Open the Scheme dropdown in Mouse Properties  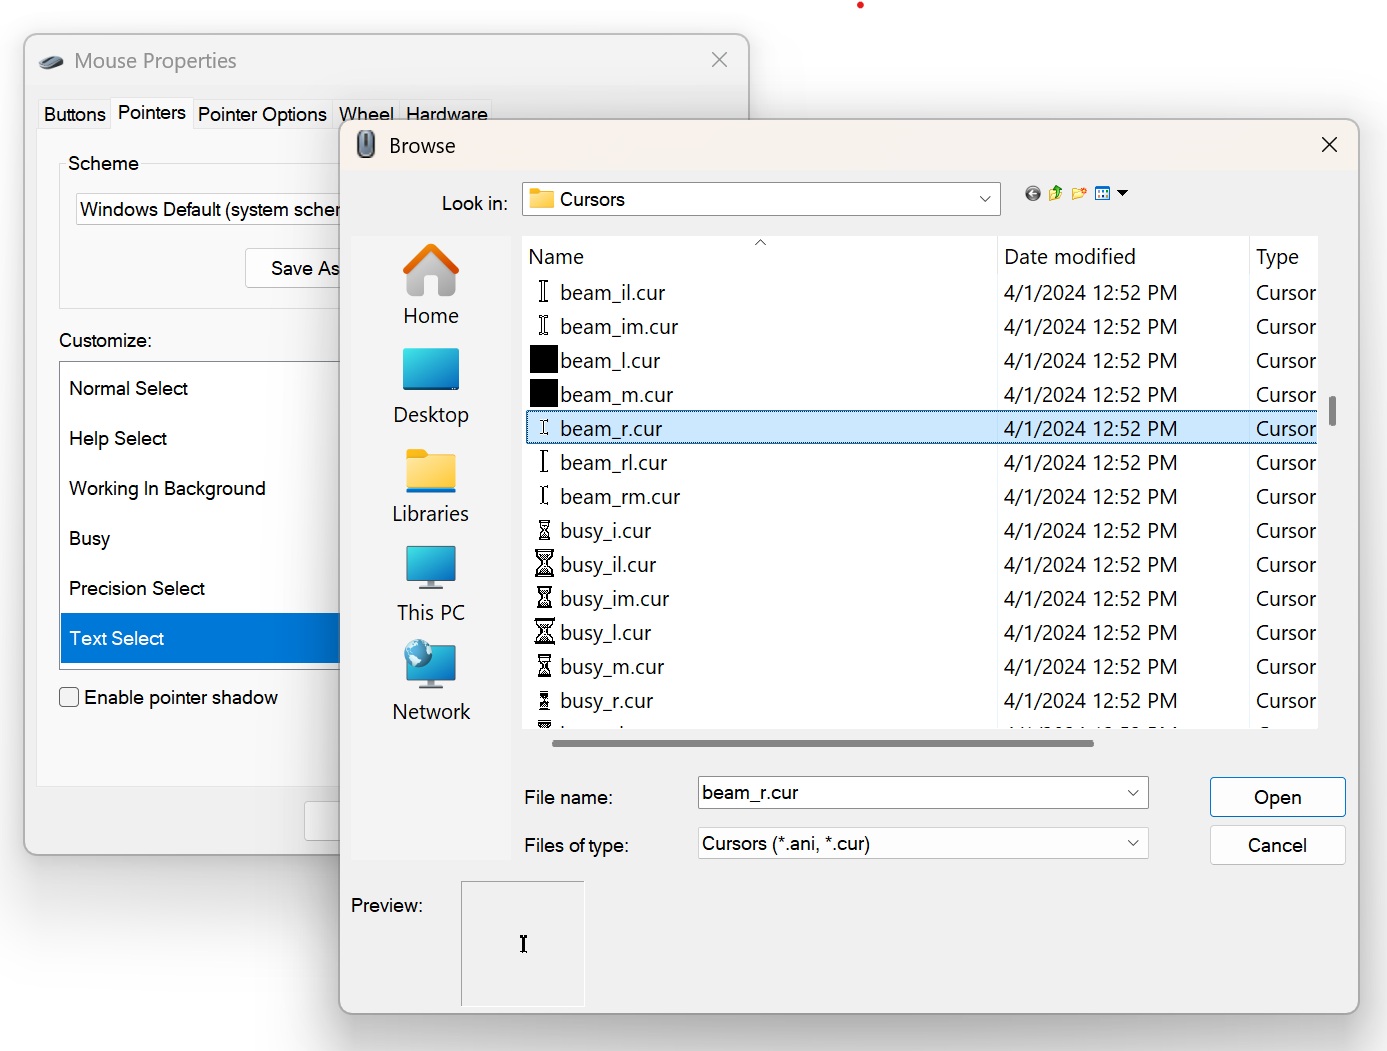[x=208, y=209]
